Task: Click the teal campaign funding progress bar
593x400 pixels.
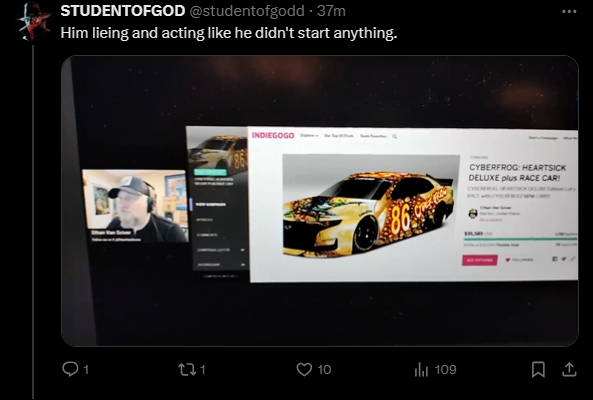Action: (520, 239)
